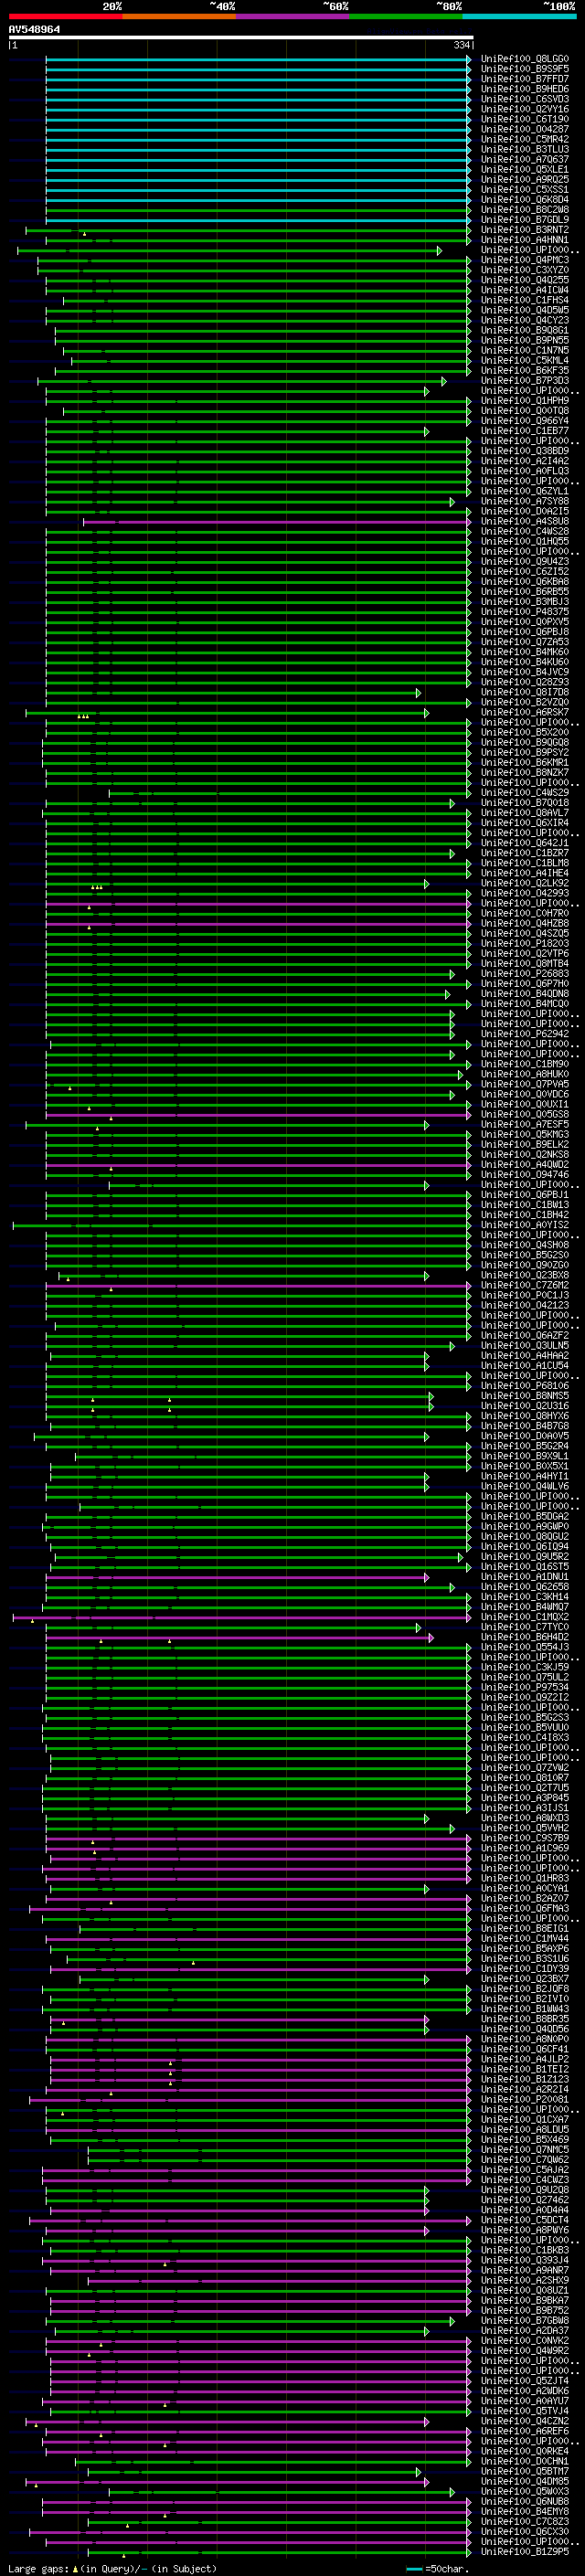
Task: Select hit label UniRef100_Q5BTM7
Action: (525, 2471)
